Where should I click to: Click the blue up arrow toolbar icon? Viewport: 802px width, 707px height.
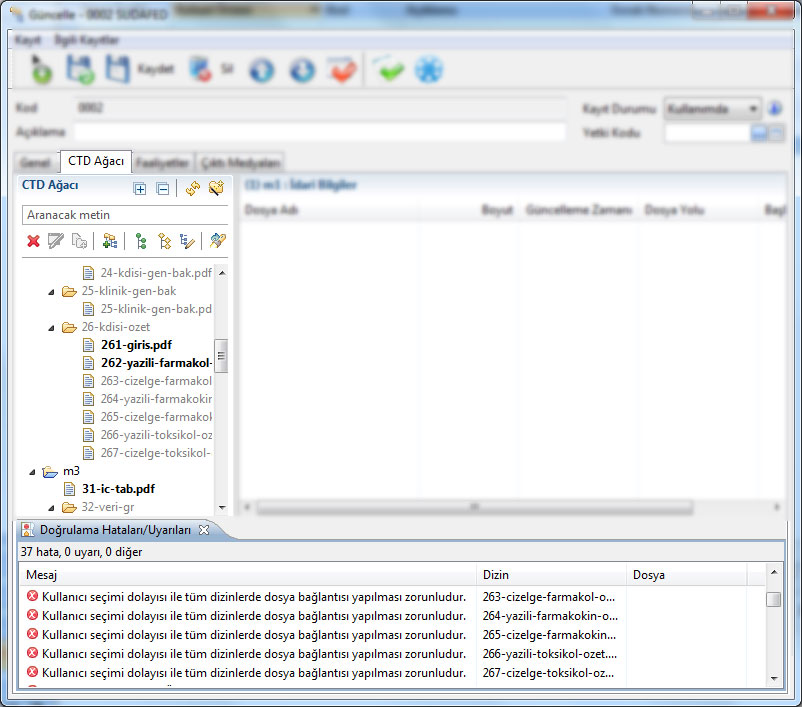click(x=261, y=70)
